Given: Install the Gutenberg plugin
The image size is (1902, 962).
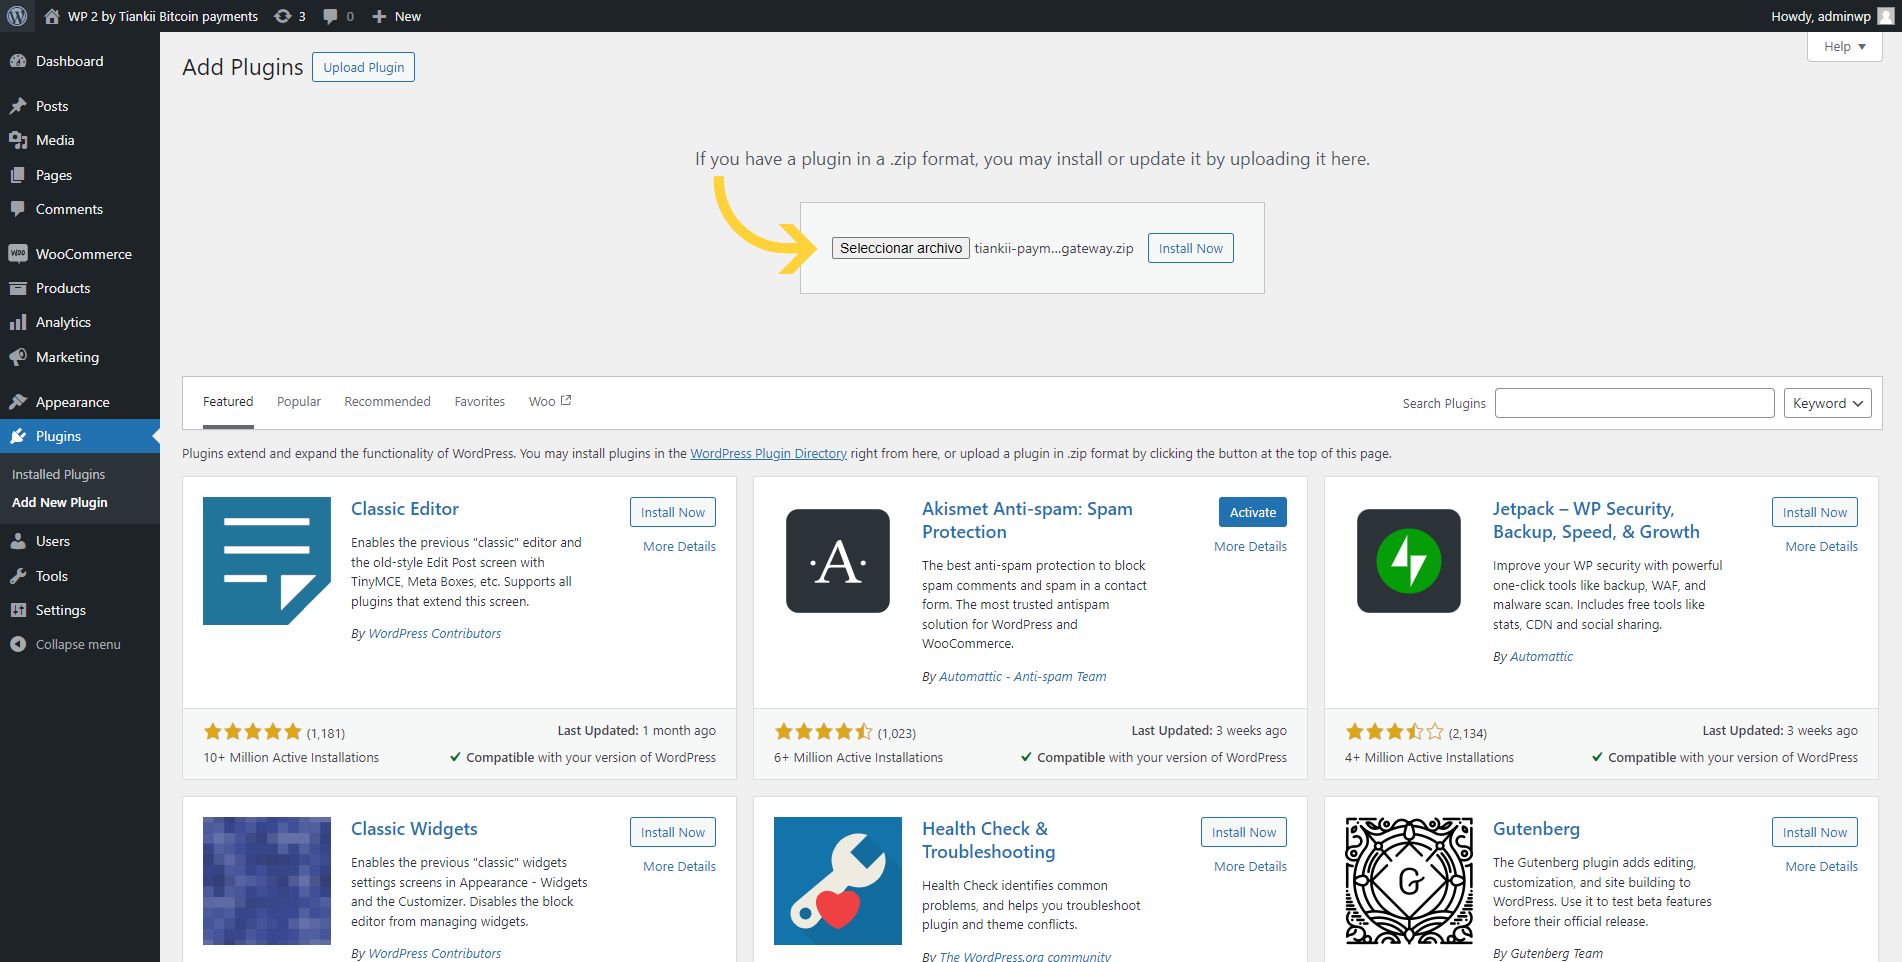Looking at the screenshot, I should pyautogui.click(x=1815, y=832).
